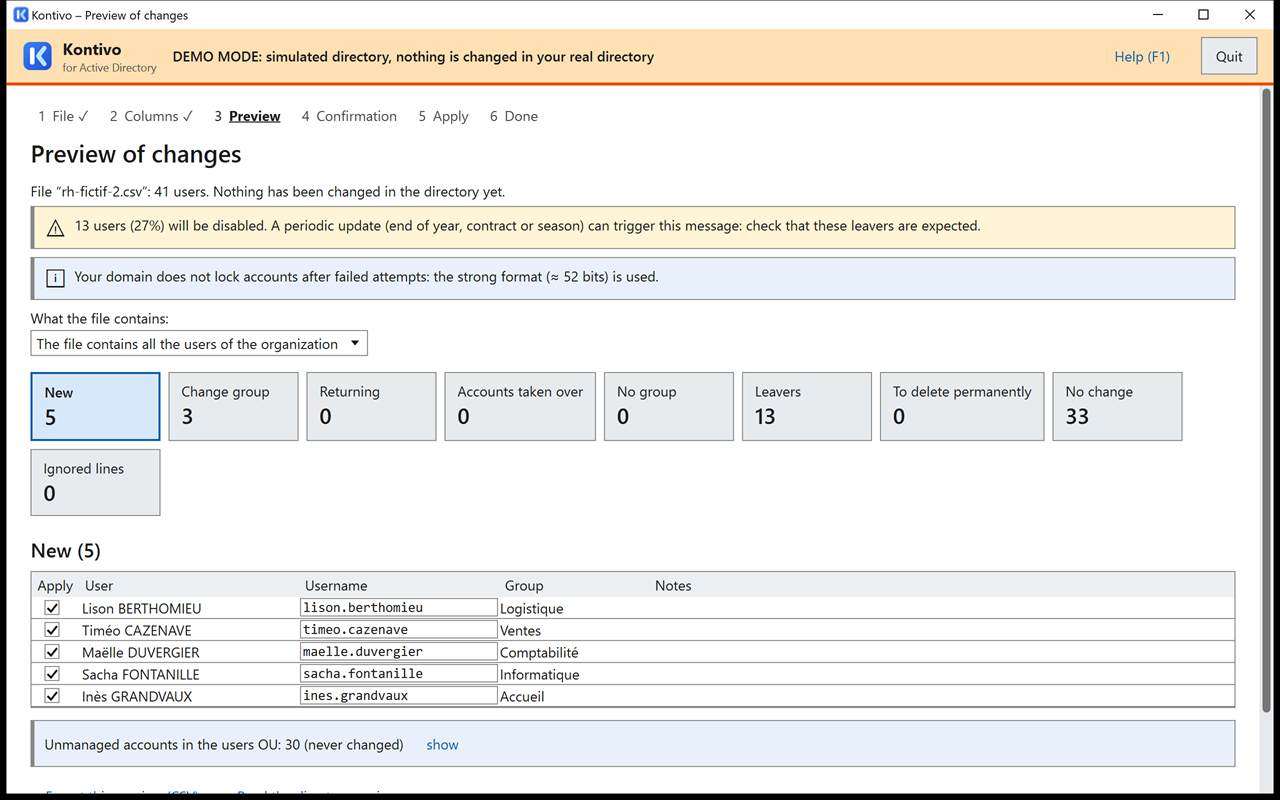Uncheck the Apply box for Lison BERTHOMIEU
The height and width of the screenshot is (800, 1280).
pos(52,608)
